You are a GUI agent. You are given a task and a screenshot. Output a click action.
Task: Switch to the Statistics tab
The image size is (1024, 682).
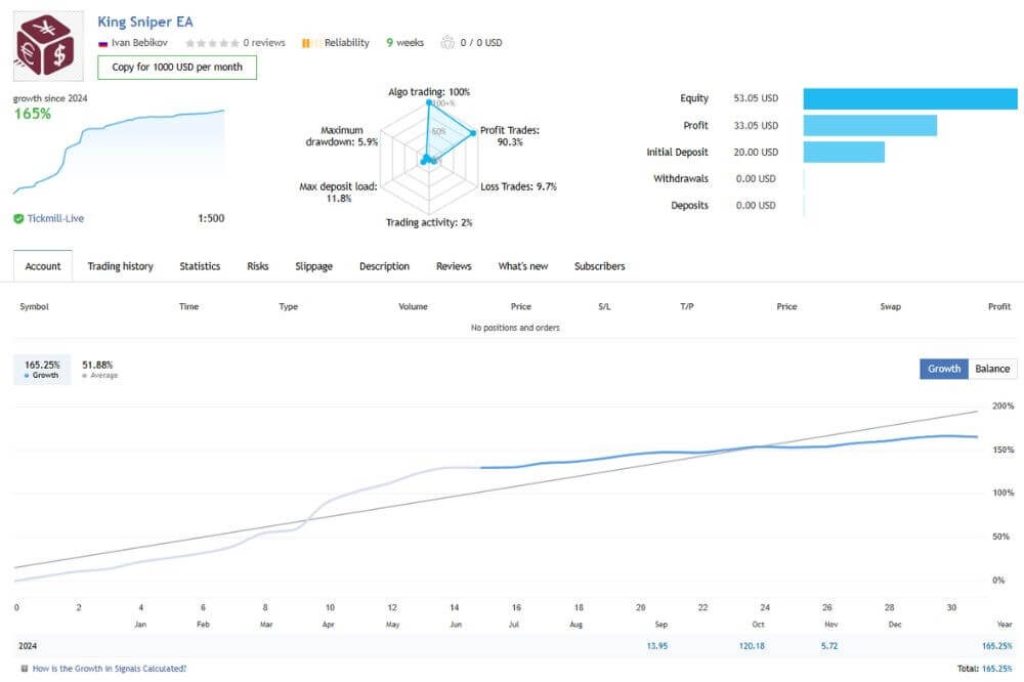point(200,267)
